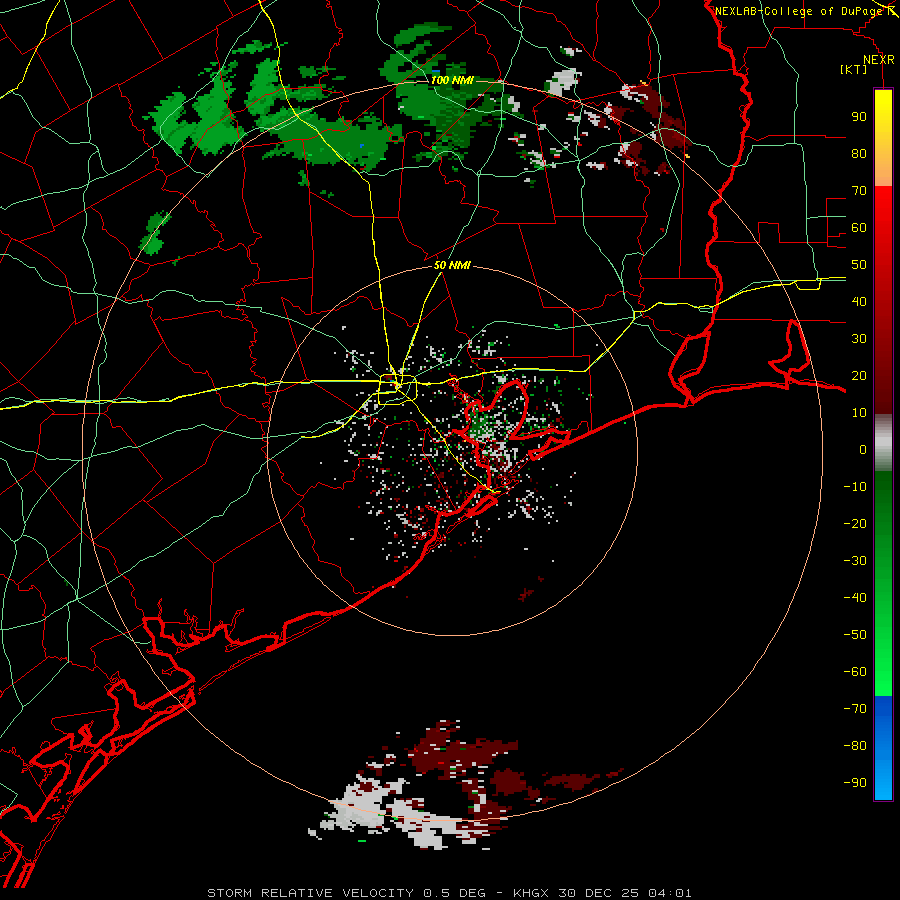The image size is (900, 900).
Task: Click the NEXLAB-College of DuPage label
Action: click(x=798, y=11)
